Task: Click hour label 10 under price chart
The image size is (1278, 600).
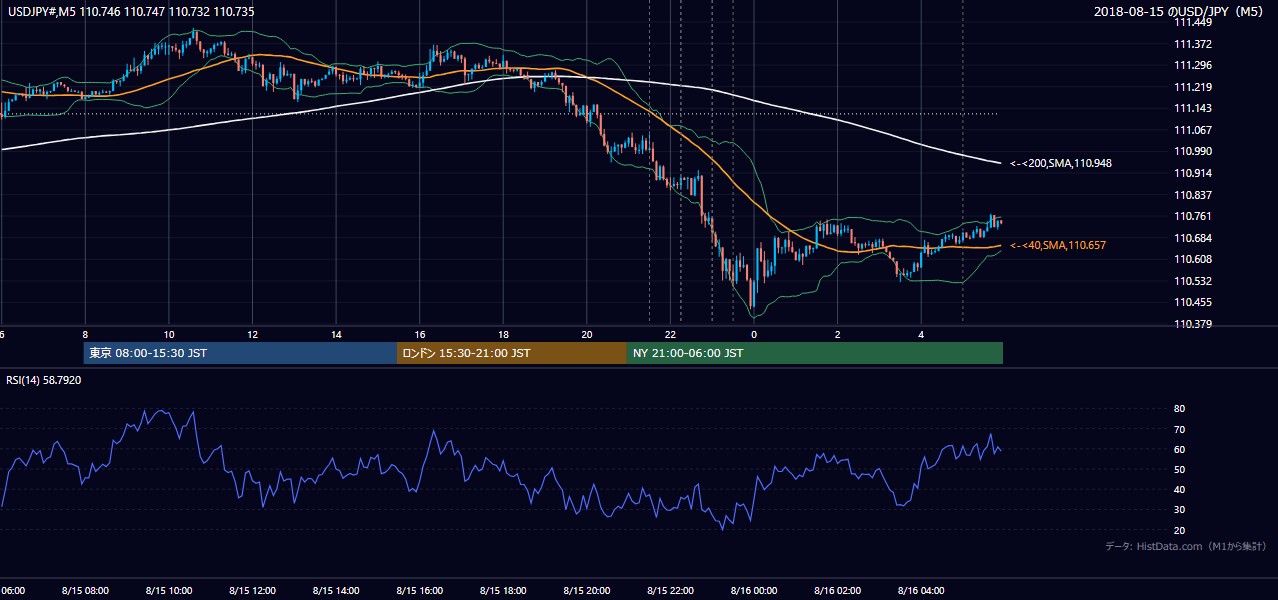Action: 169,334
